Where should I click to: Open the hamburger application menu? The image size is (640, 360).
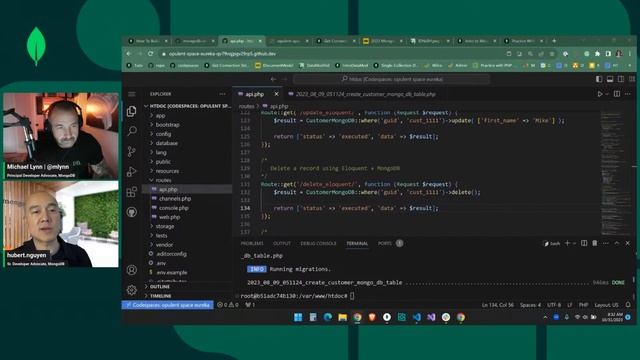tap(131, 94)
